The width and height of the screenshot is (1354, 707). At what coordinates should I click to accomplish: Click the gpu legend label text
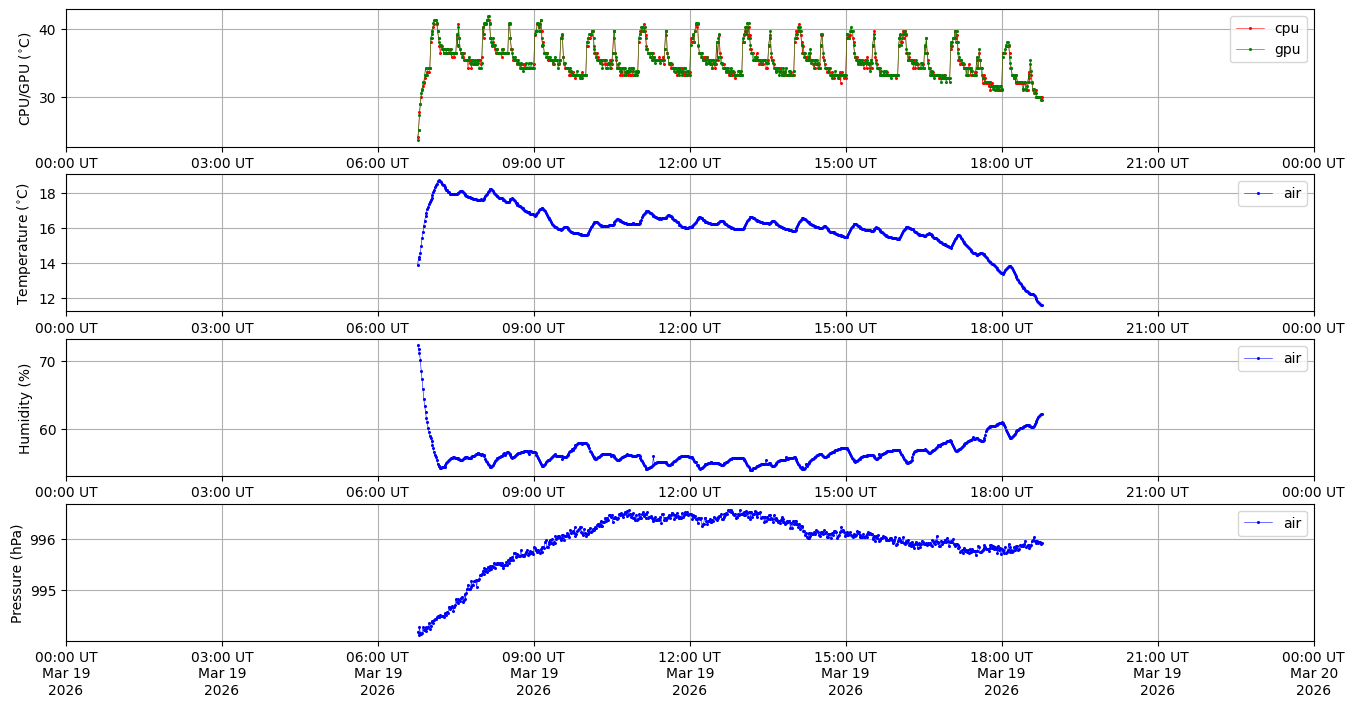(x=1287, y=48)
